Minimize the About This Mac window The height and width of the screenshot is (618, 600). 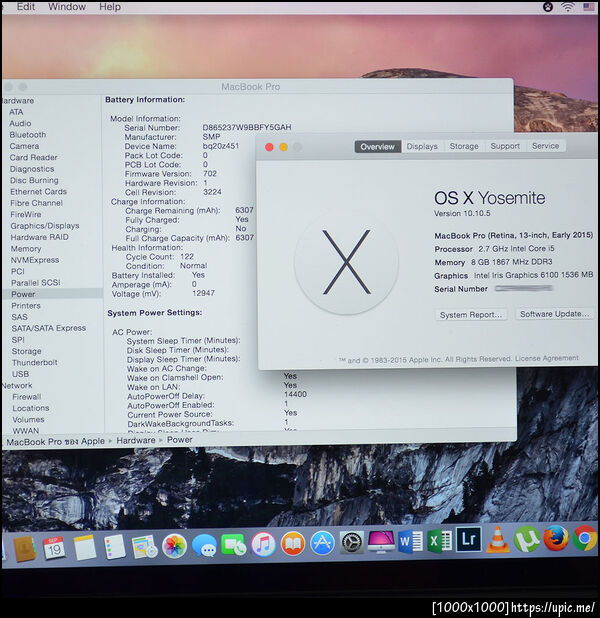[x=283, y=147]
